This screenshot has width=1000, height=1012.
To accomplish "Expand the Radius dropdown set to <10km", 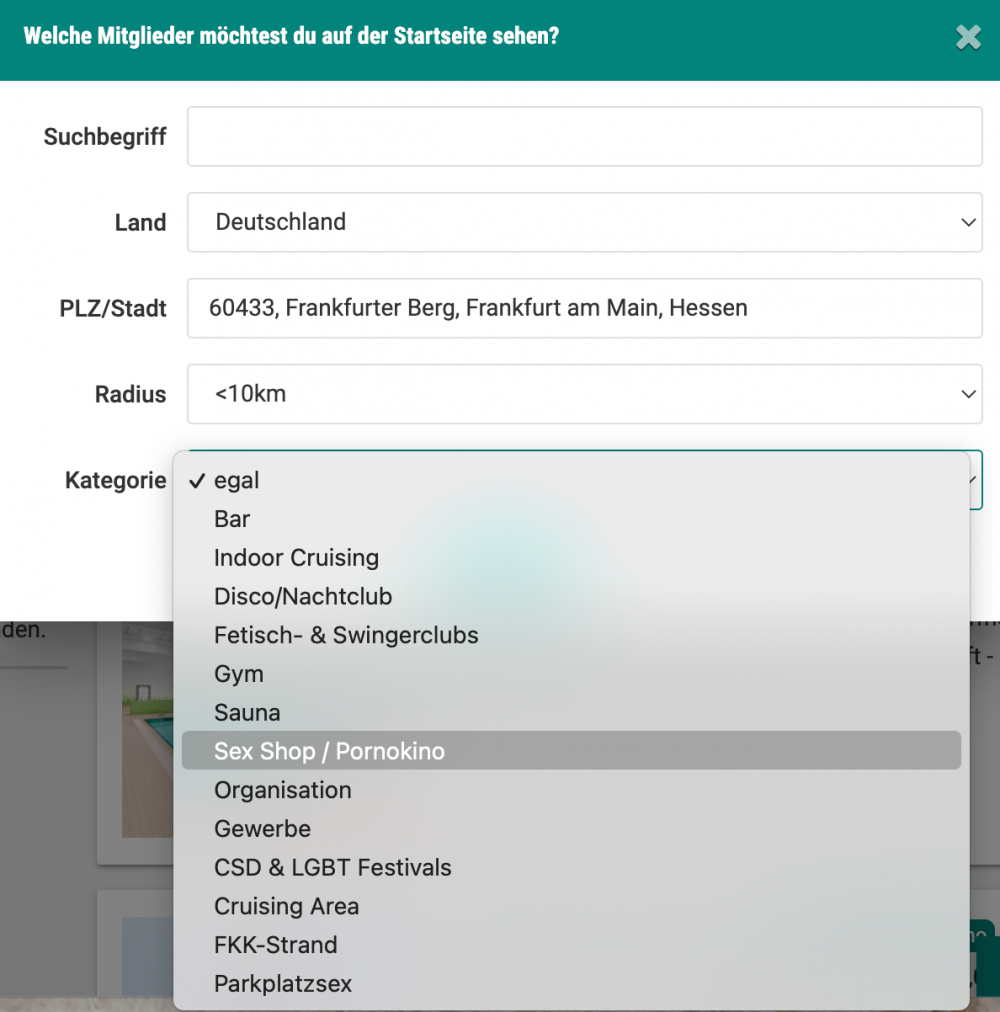I will (x=584, y=394).
